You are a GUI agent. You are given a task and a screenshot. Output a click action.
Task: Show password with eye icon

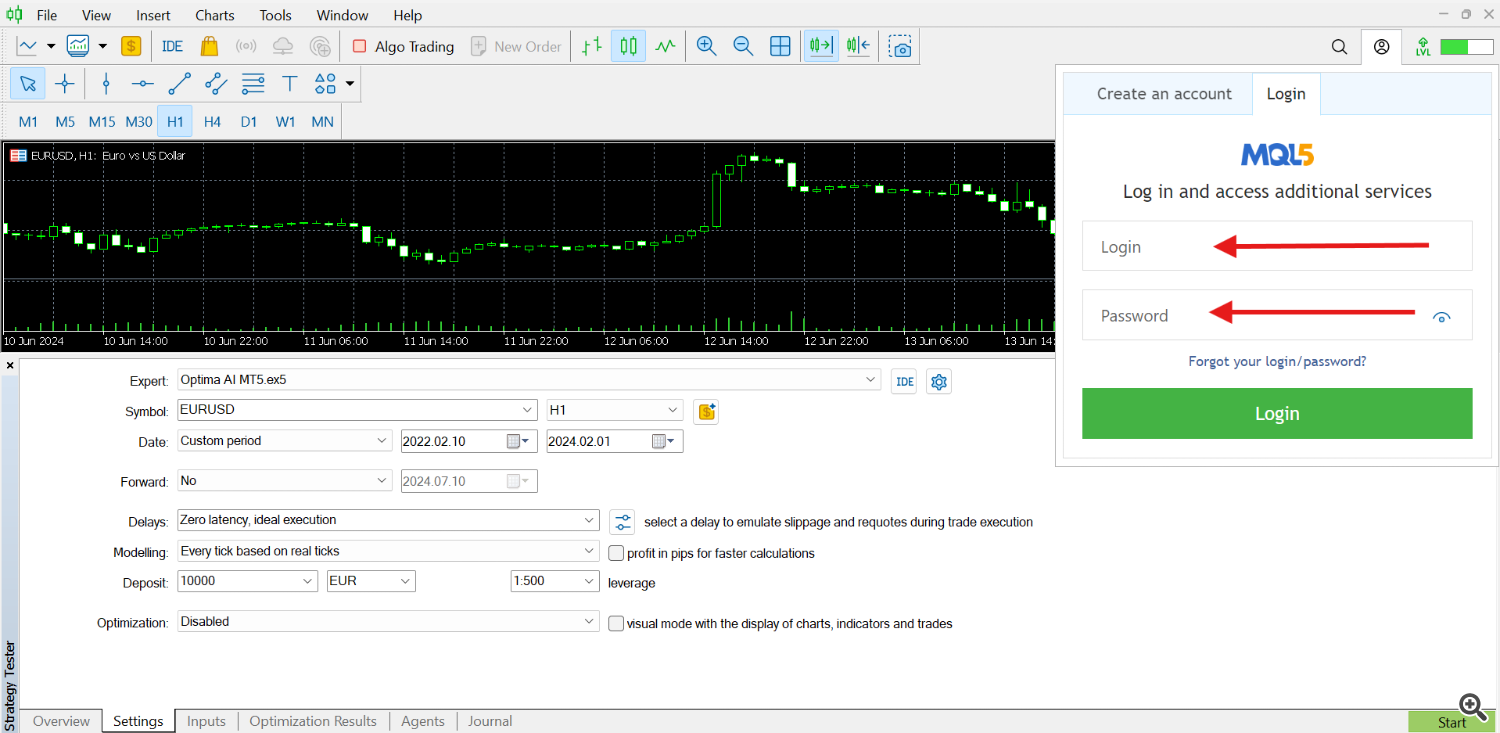[1441, 317]
